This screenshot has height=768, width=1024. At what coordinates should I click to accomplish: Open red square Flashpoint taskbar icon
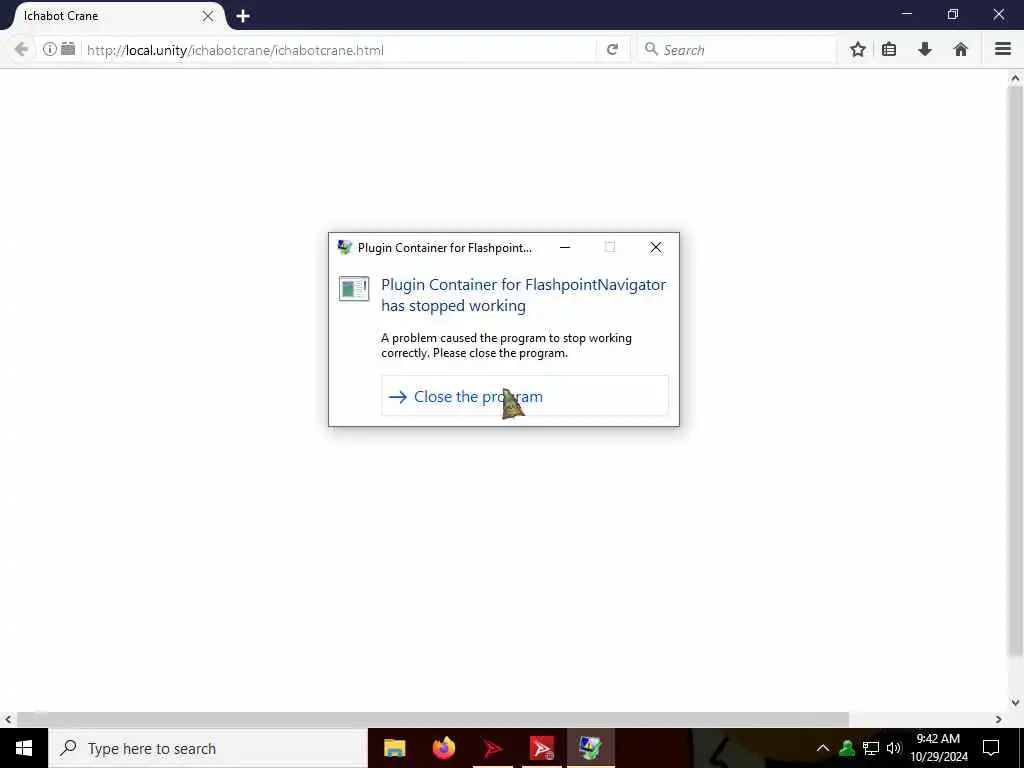(x=542, y=748)
